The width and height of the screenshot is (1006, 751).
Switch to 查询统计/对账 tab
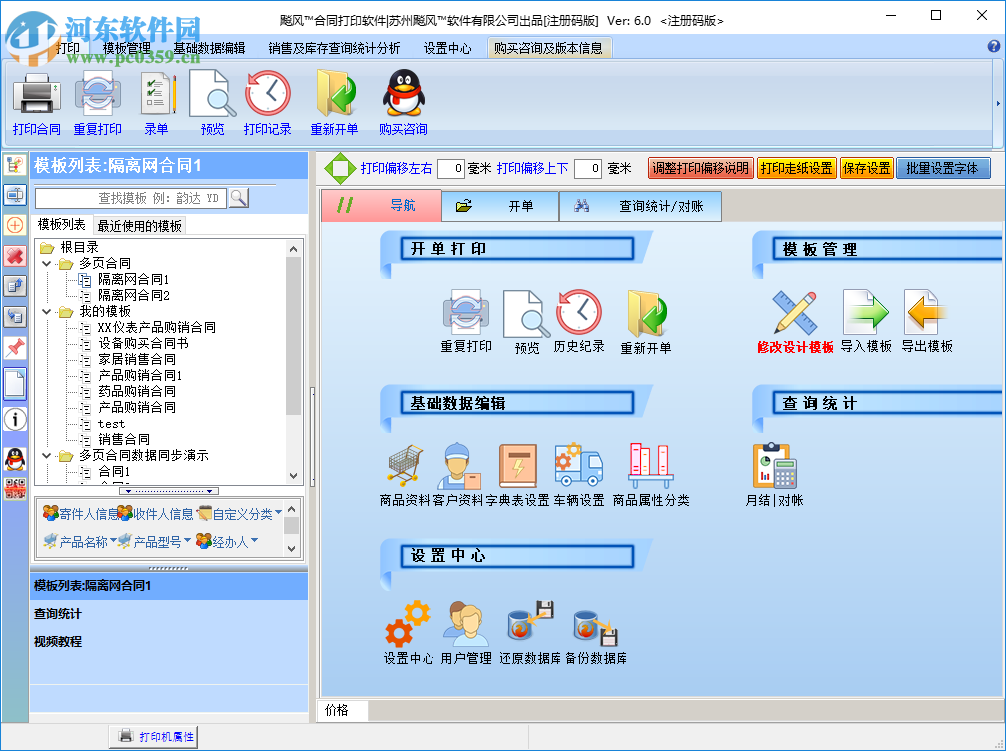(640, 206)
